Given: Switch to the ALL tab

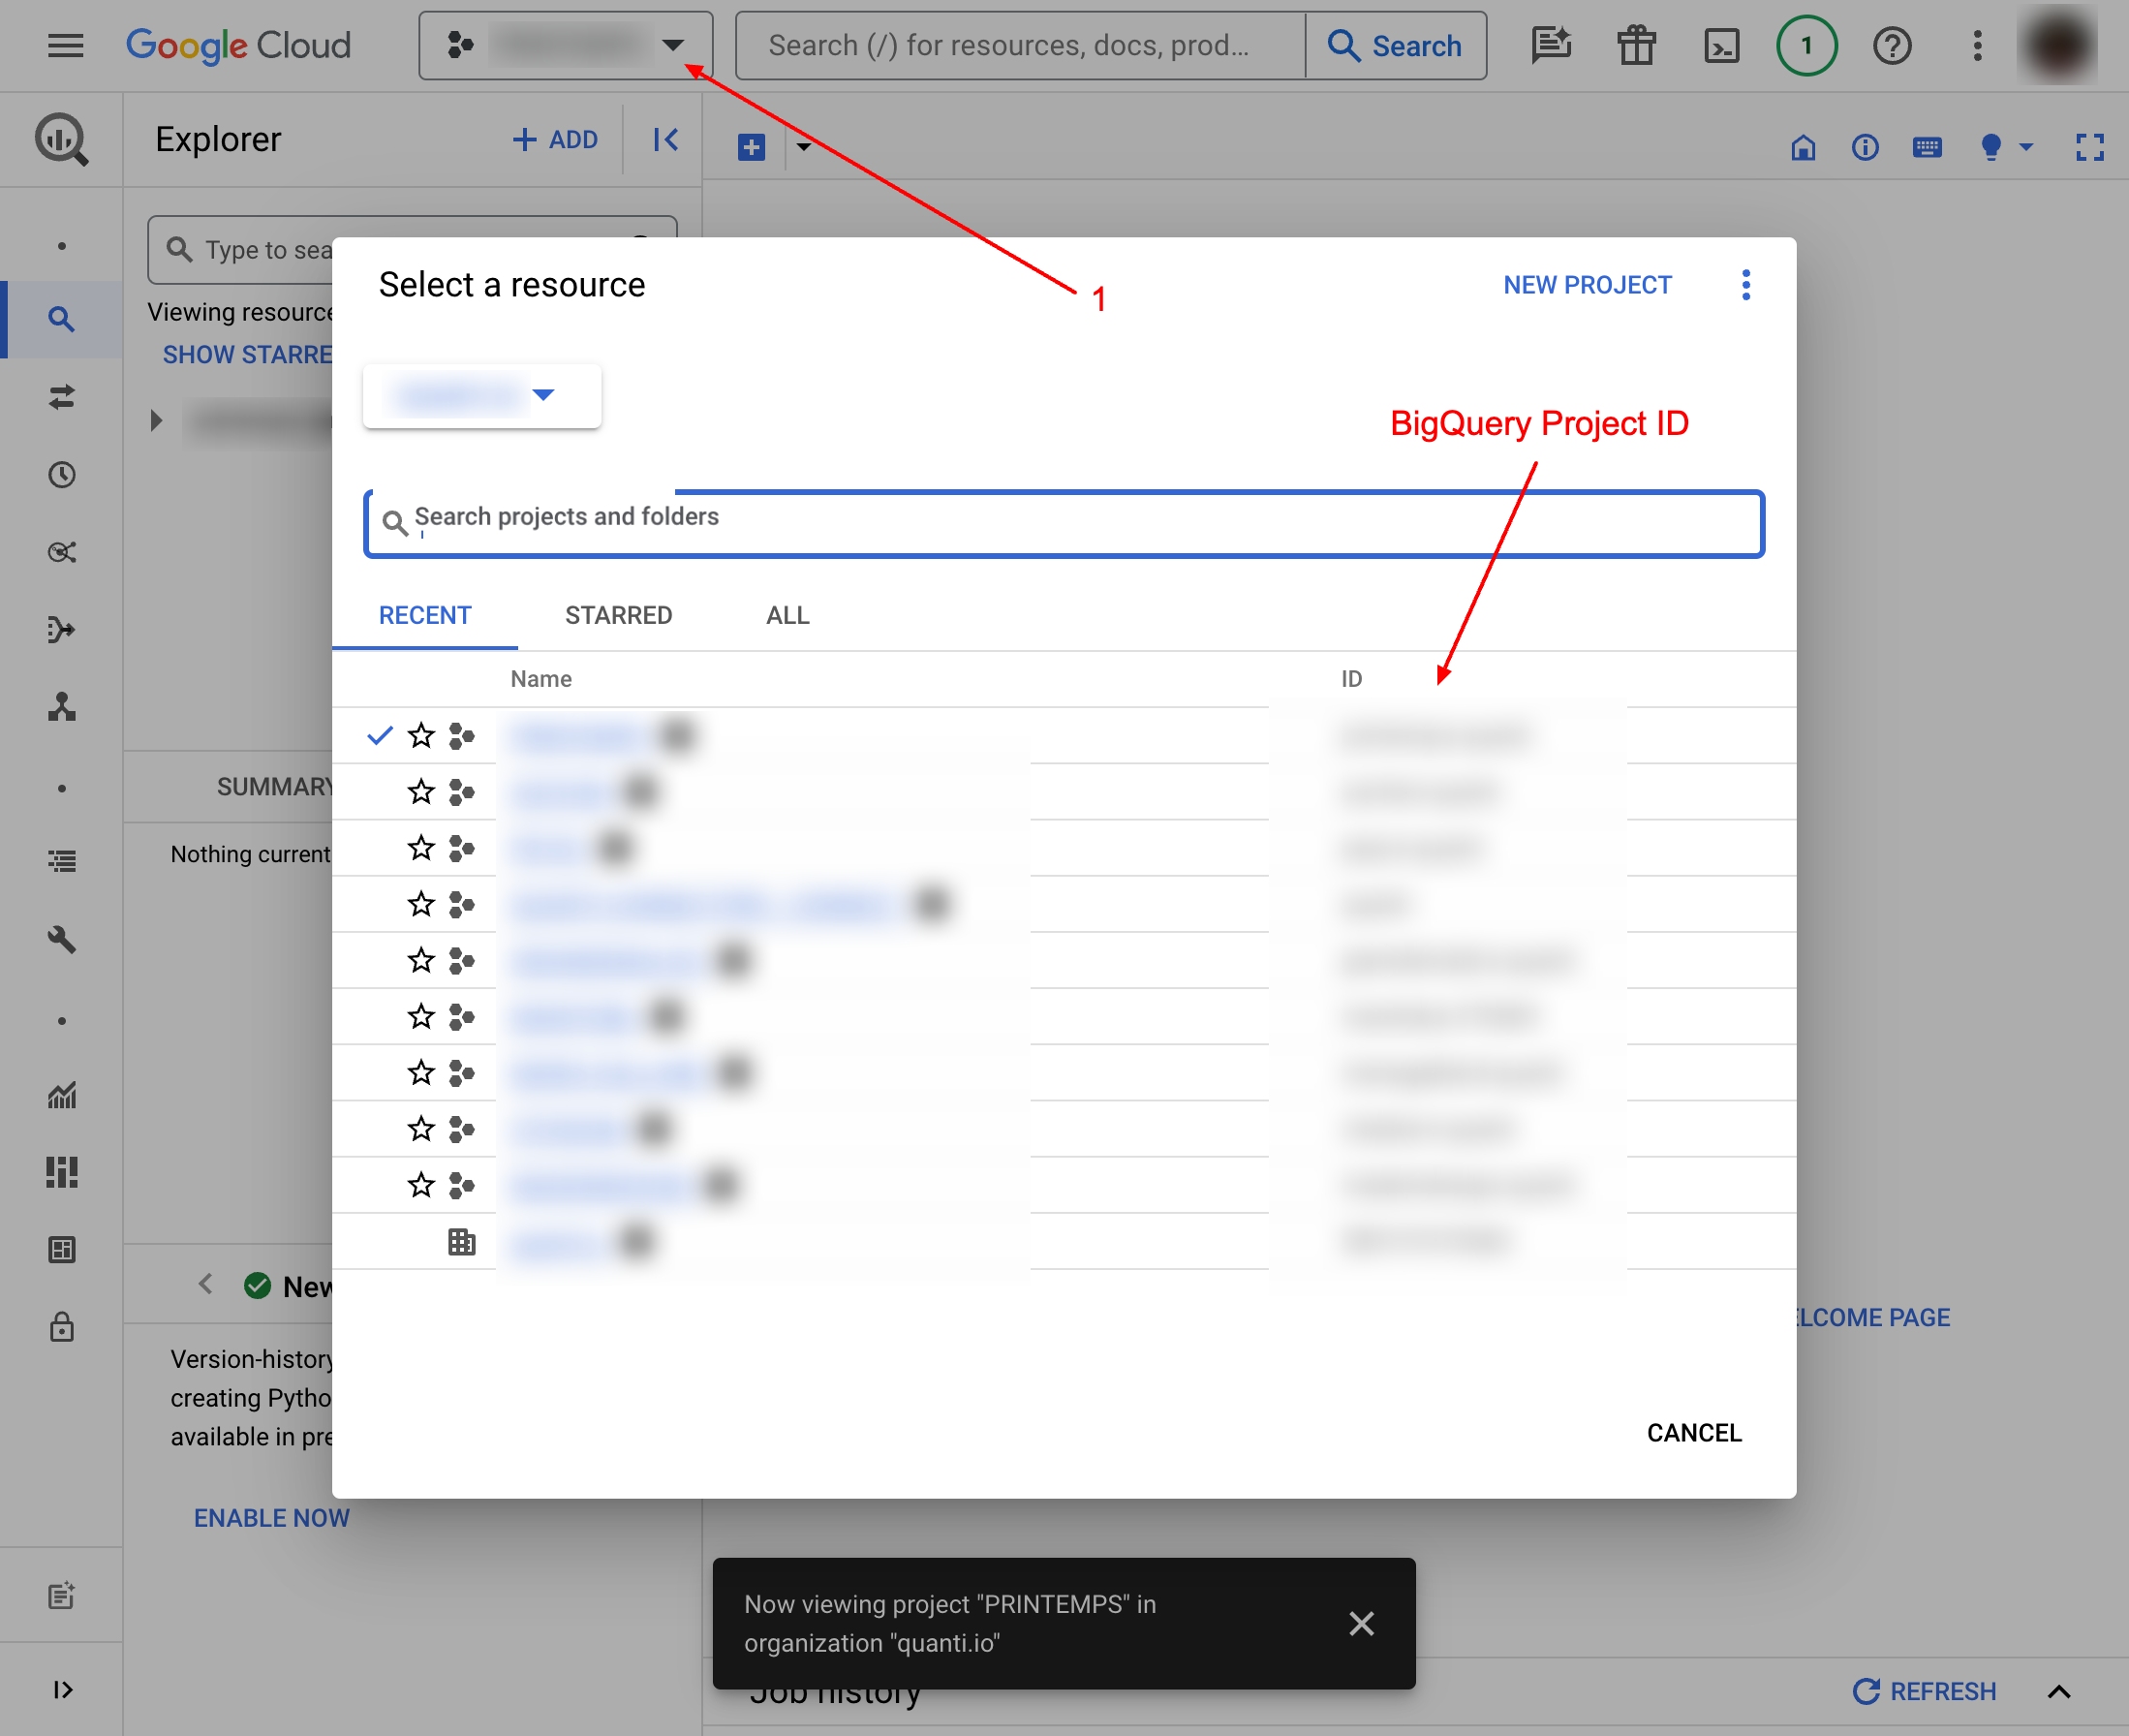Looking at the screenshot, I should click(787, 615).
